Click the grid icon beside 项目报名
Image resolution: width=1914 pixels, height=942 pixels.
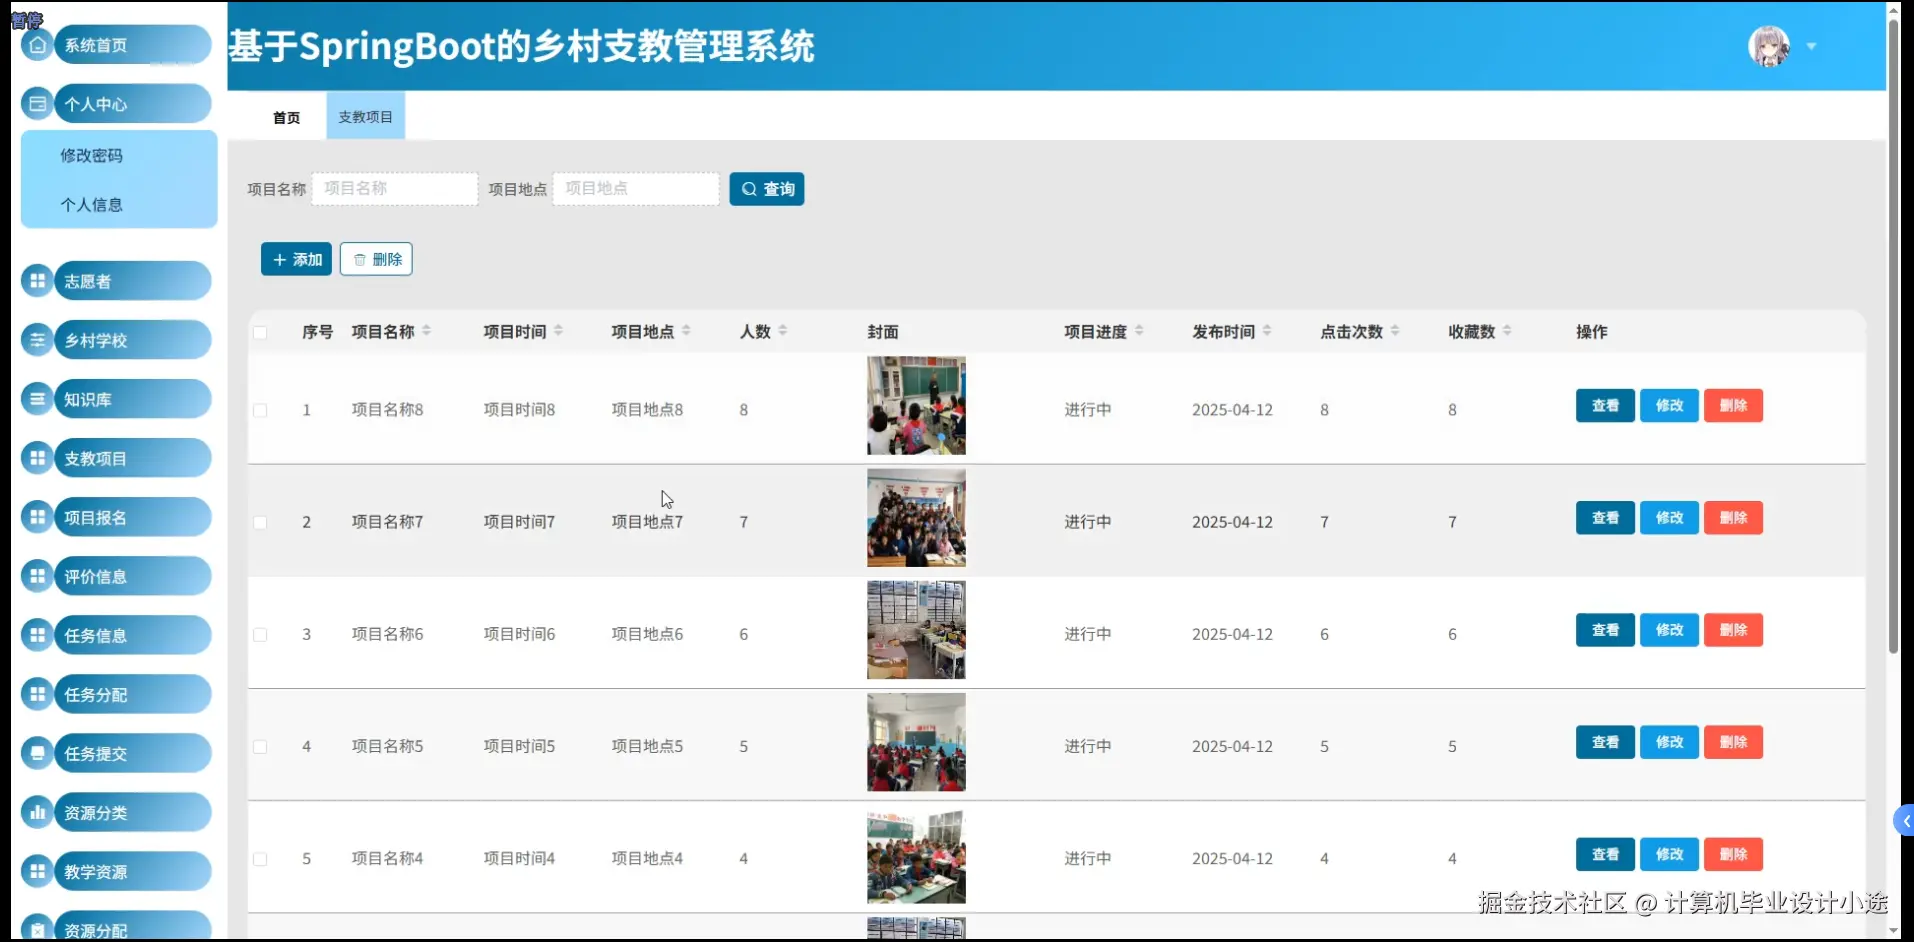[37, 517]
